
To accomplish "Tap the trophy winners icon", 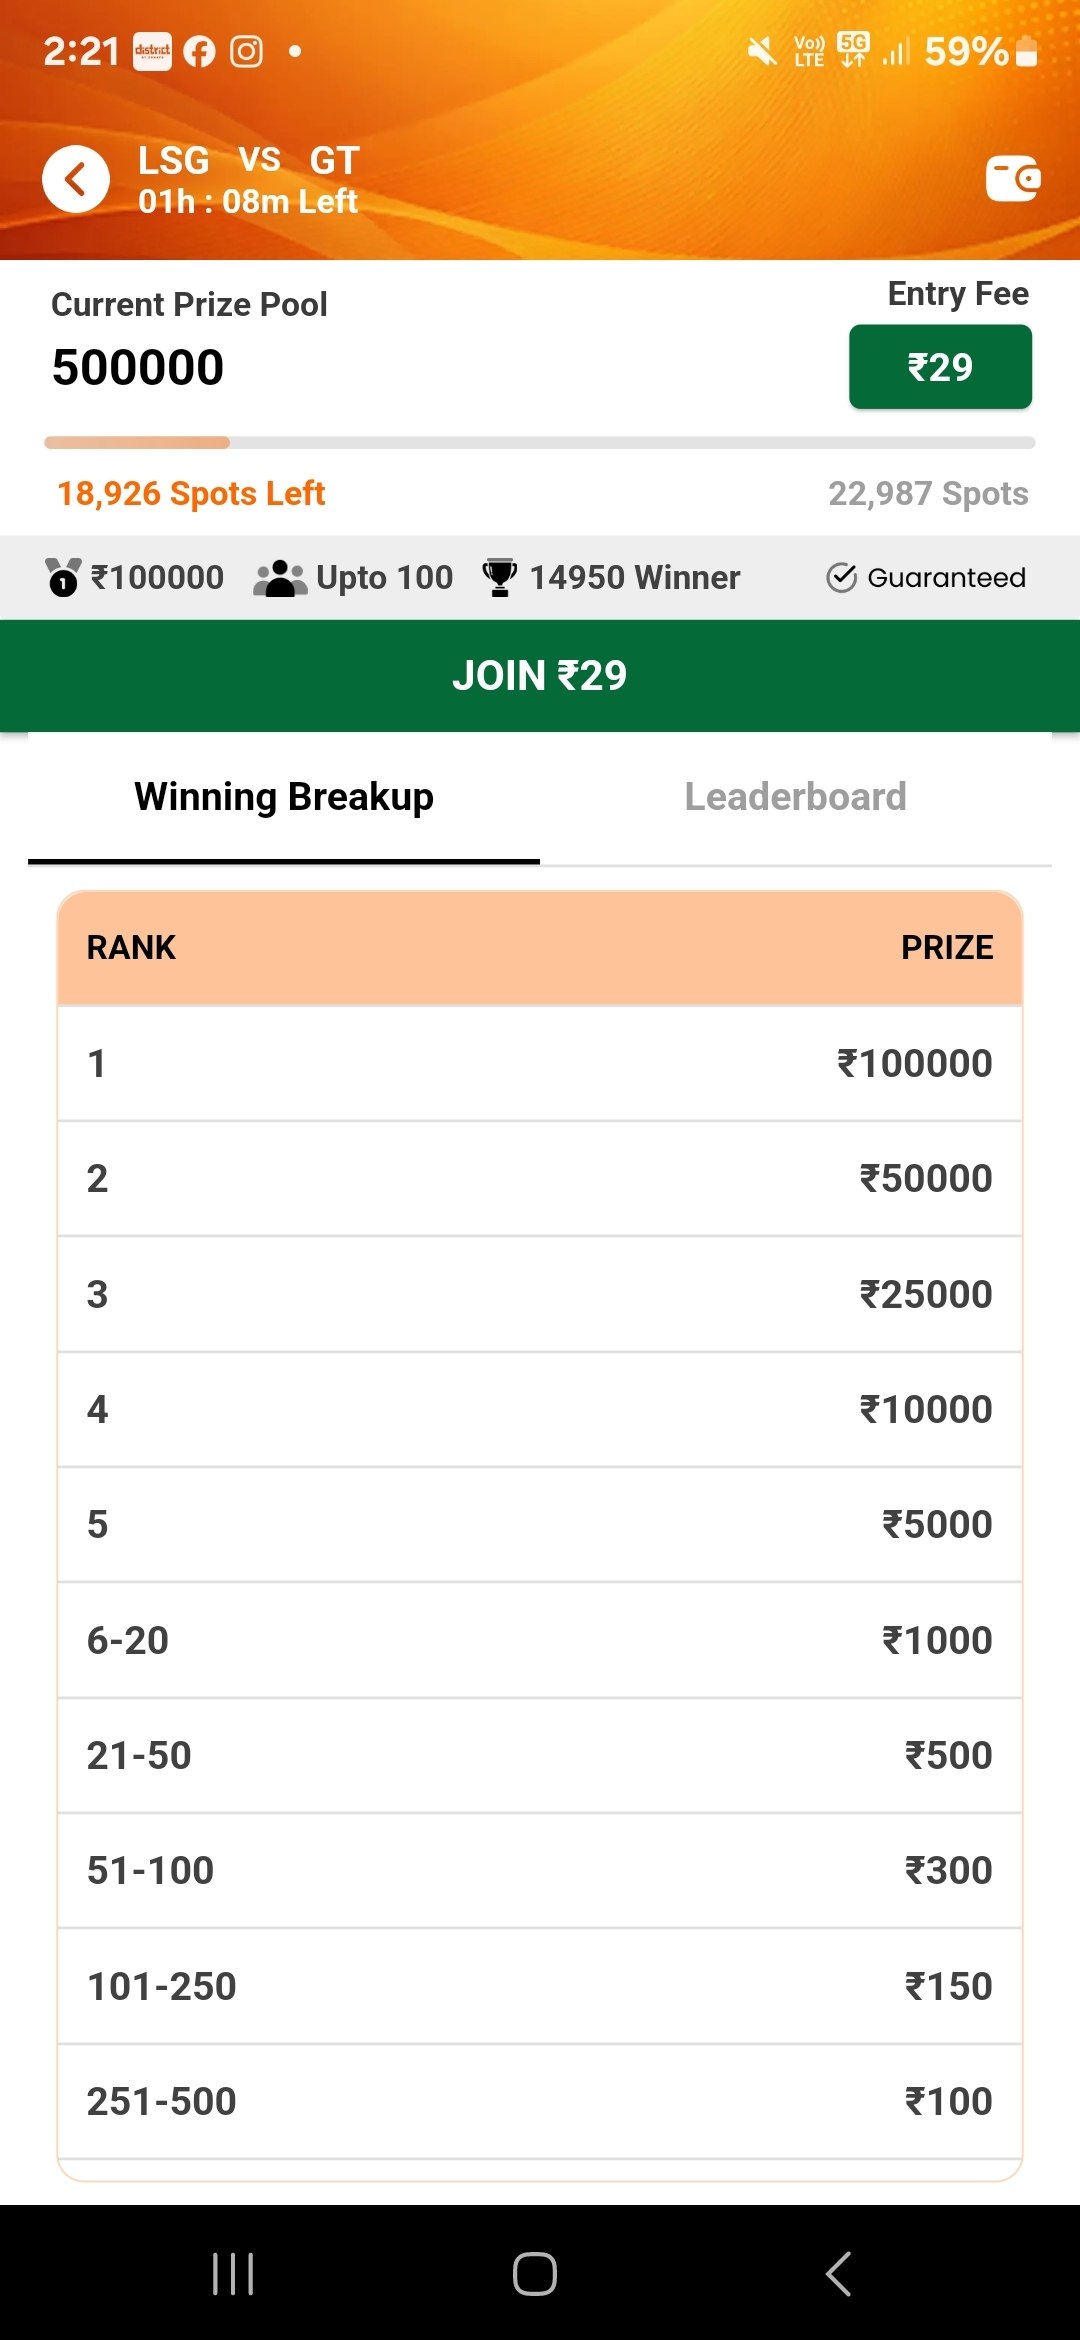I will 499,577.
